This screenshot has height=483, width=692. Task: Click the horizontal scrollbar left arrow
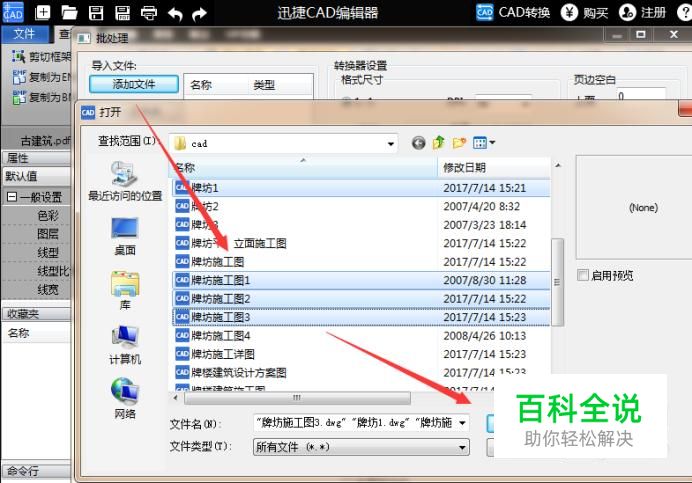pyautogui.click(x=176, y=398)
